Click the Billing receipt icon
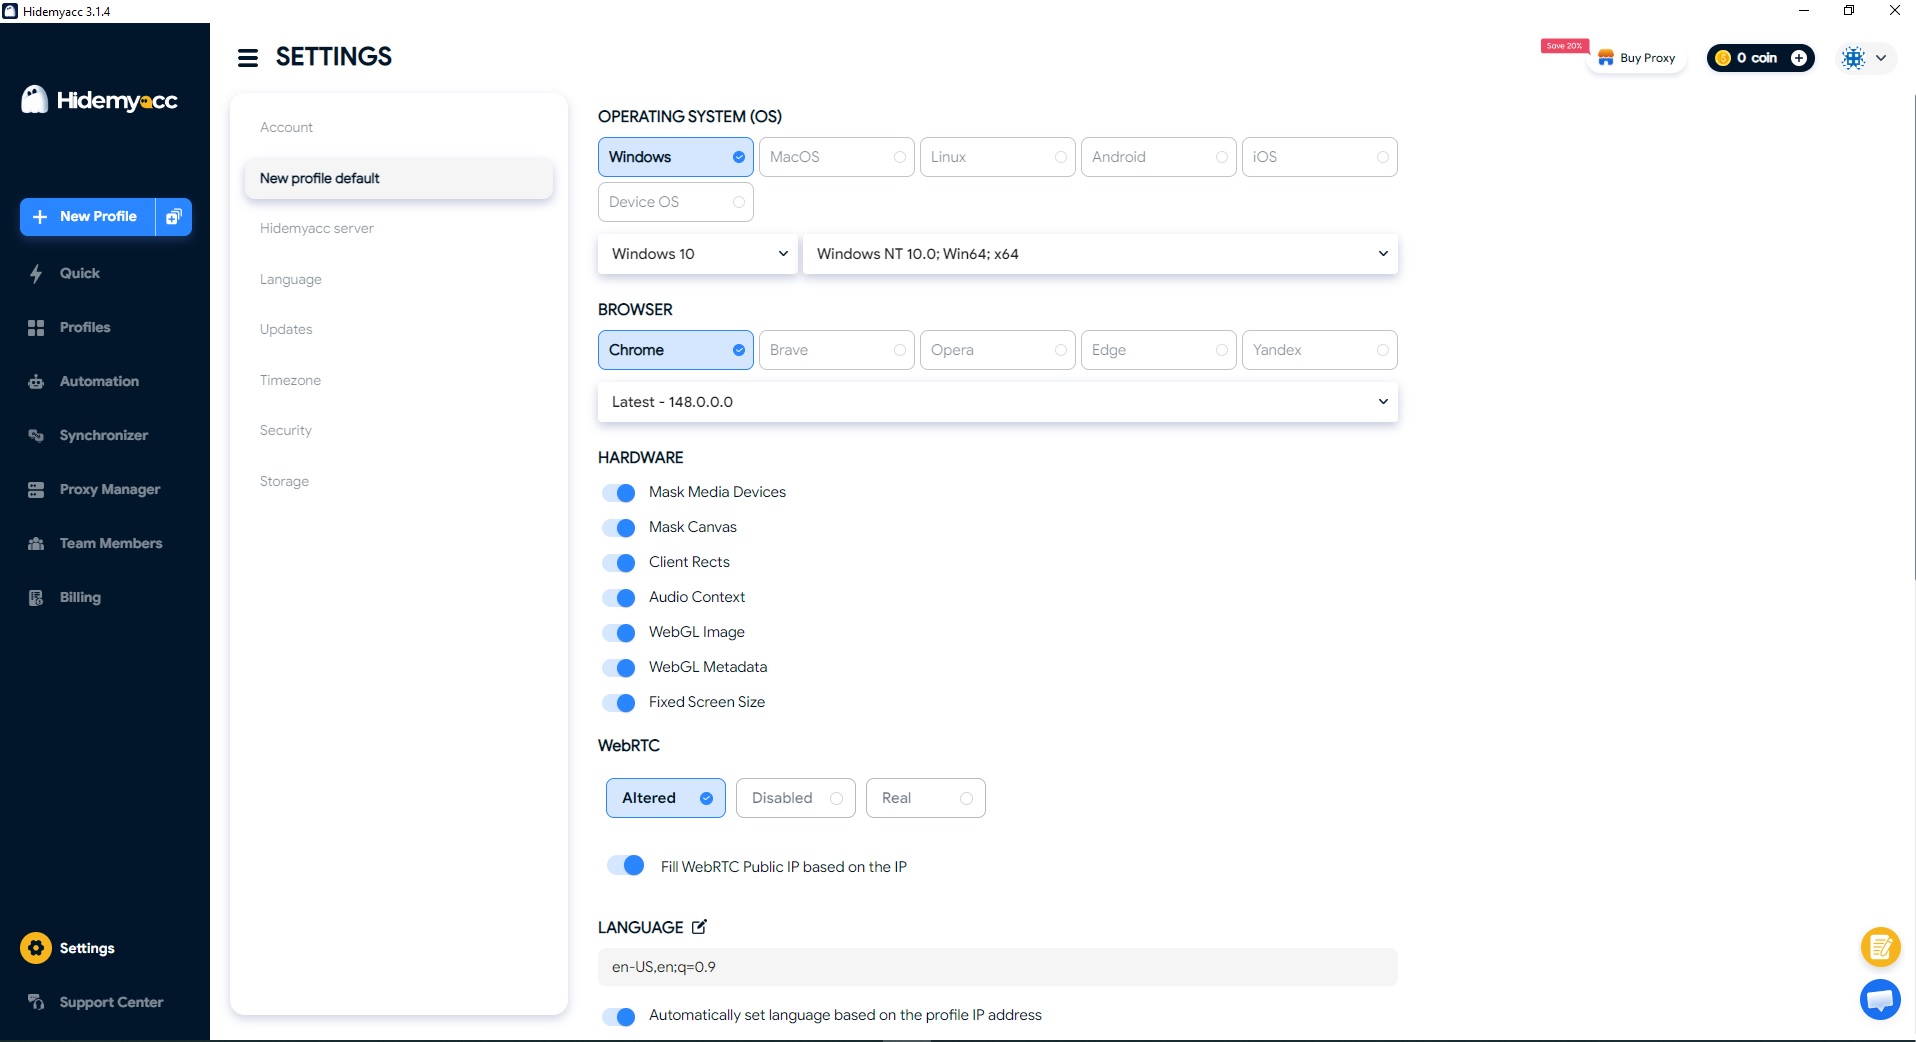The image size is (1916, 1042). [x=36, y=598]
